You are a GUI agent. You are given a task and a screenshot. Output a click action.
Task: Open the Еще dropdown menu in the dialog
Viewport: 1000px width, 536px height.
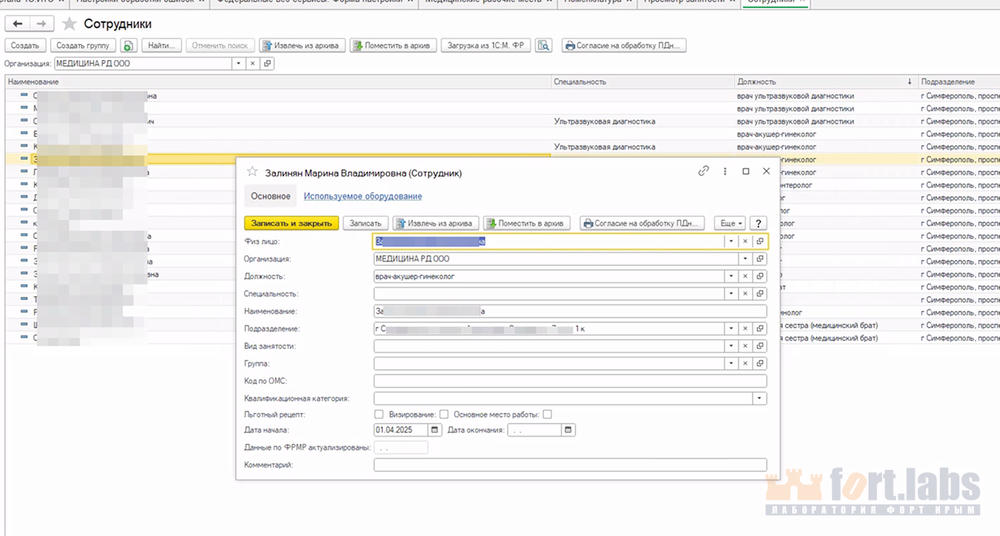pyautogui.click(x=730, y=223)
